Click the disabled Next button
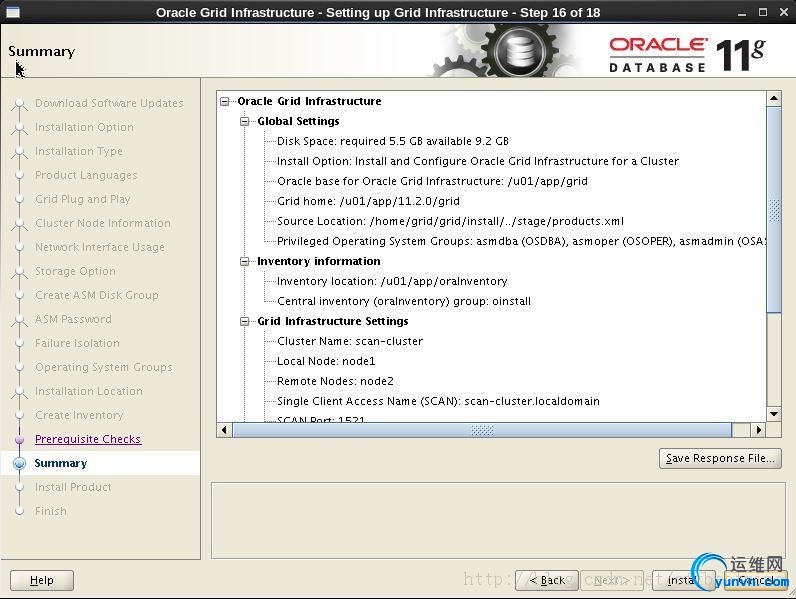 pyautogui.click(x=612, y=580)
